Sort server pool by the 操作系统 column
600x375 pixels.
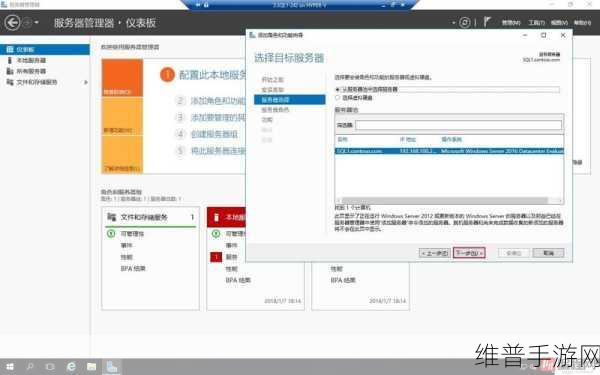point(452,139)
